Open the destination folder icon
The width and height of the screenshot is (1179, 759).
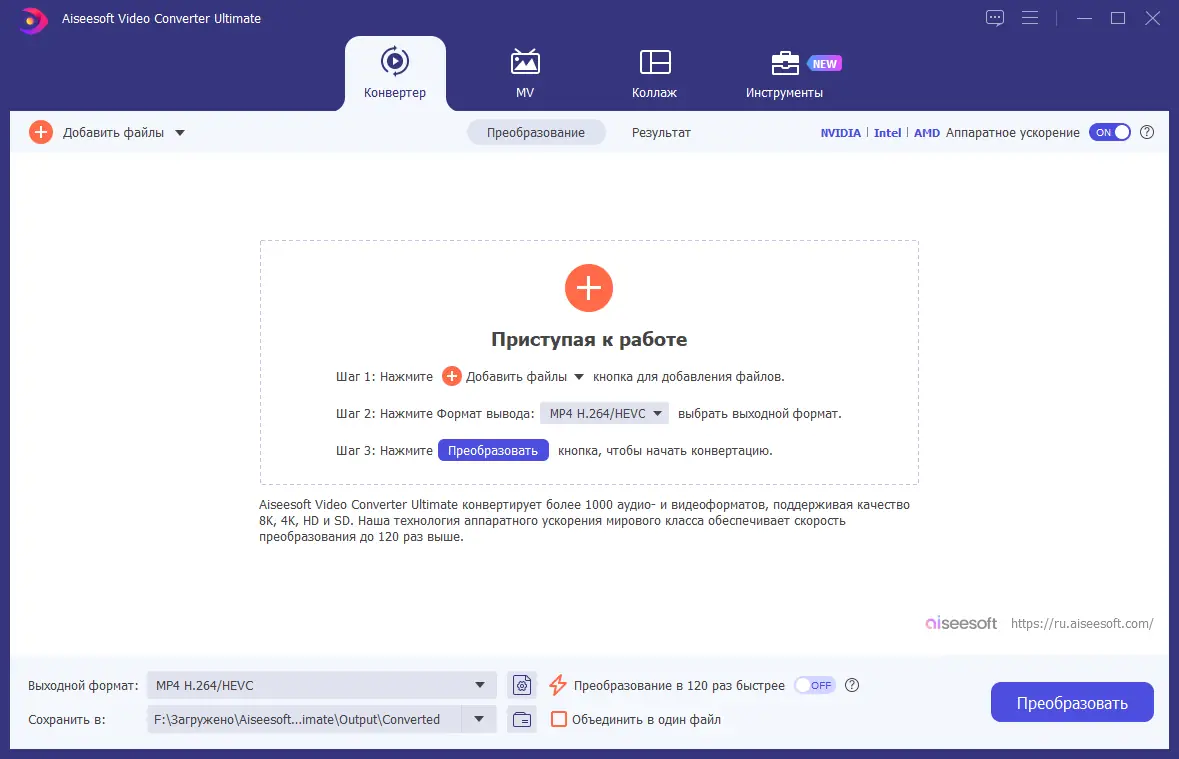[x=521, y=719]
